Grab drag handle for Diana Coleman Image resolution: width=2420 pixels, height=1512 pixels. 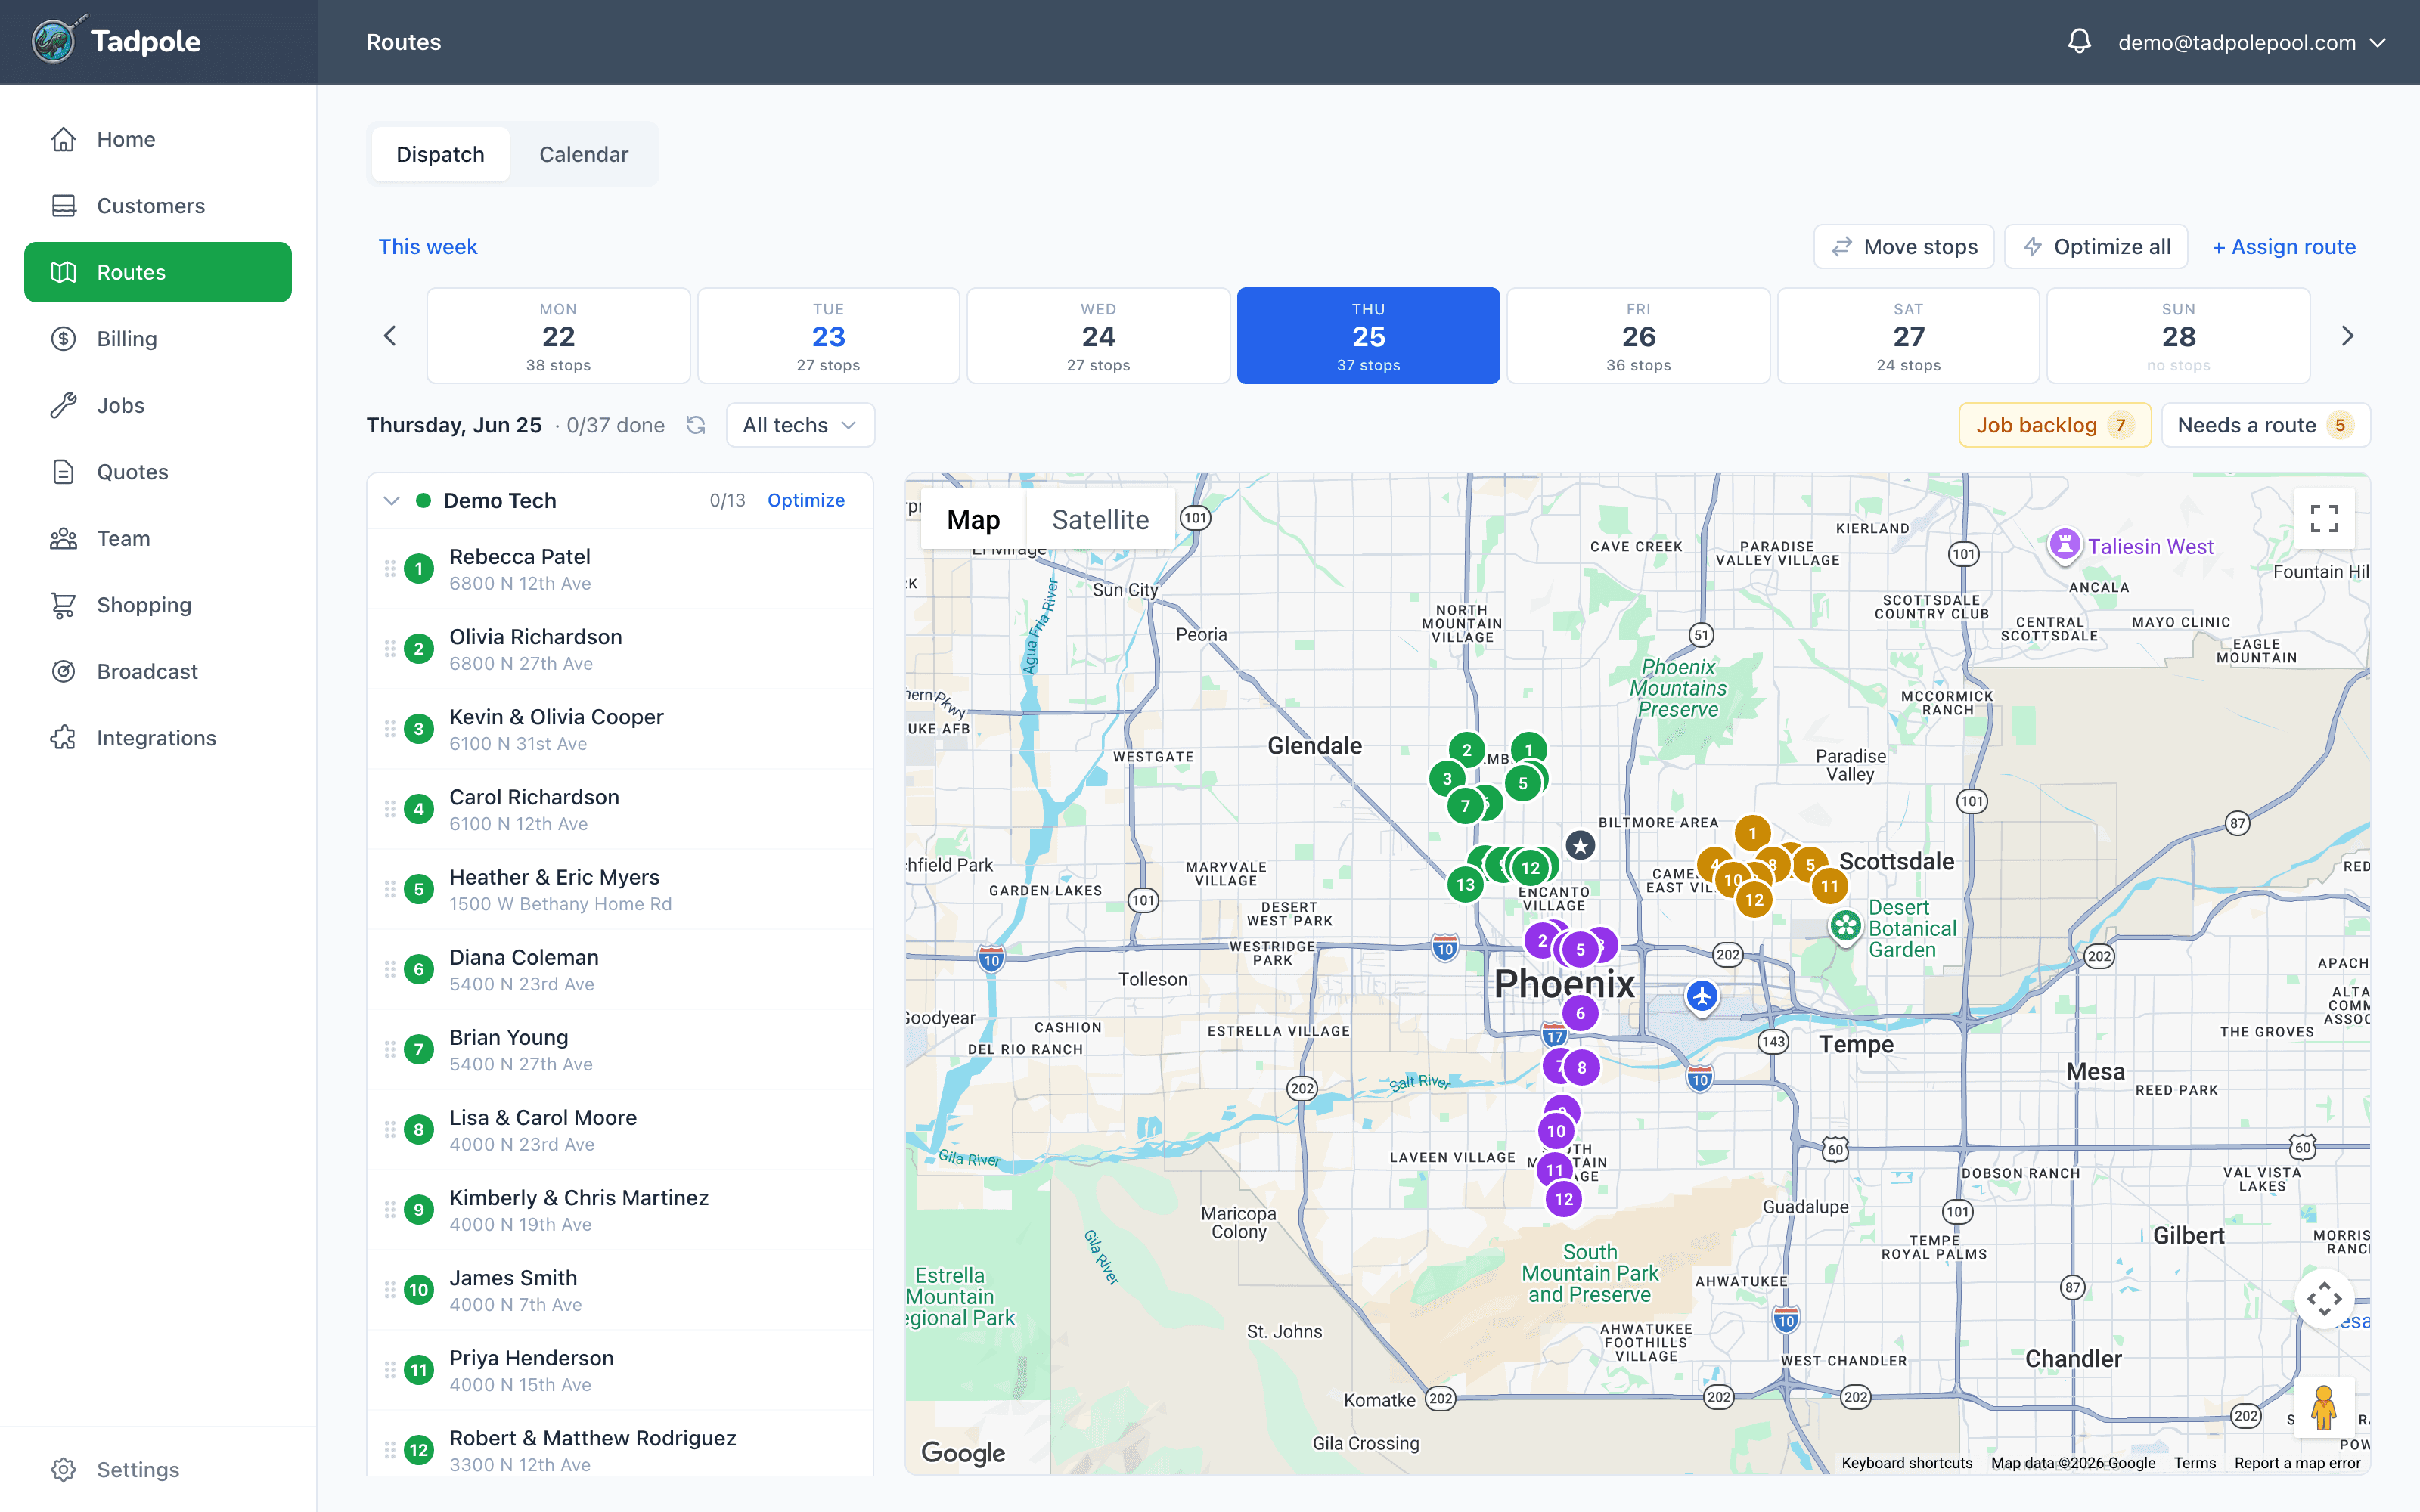[390, 969]
